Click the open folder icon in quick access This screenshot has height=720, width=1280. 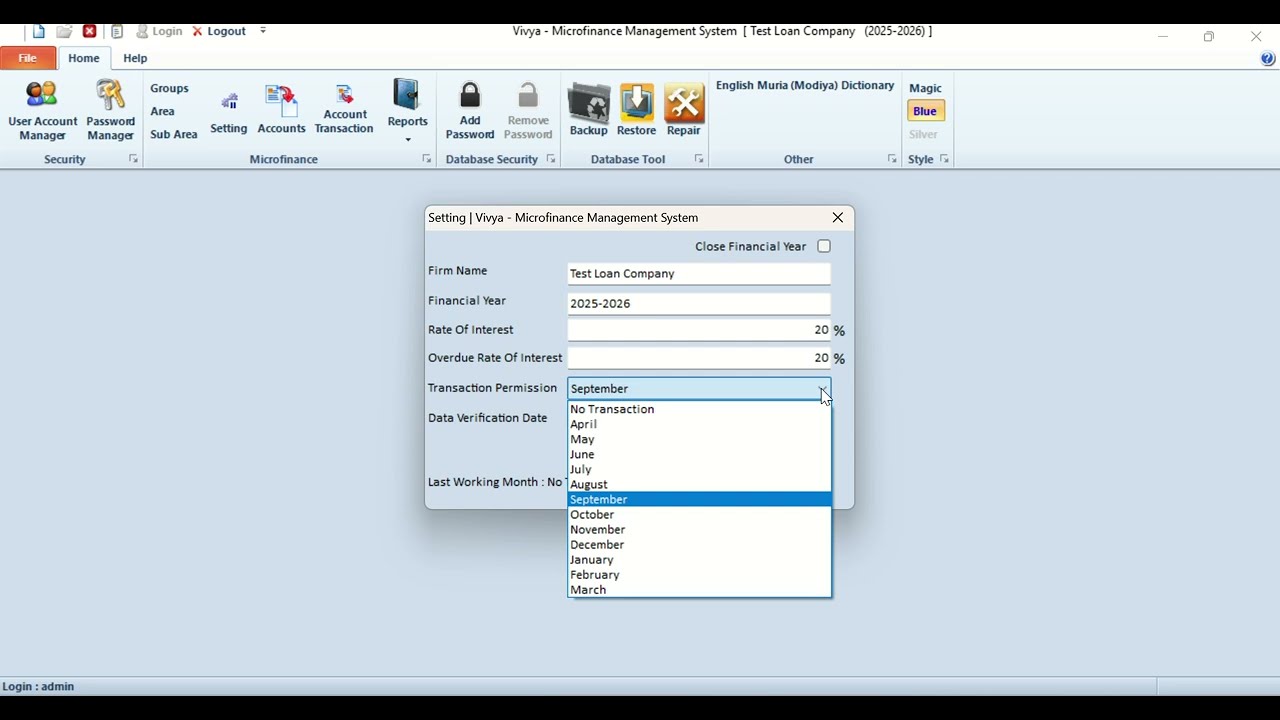coord(64,31)
